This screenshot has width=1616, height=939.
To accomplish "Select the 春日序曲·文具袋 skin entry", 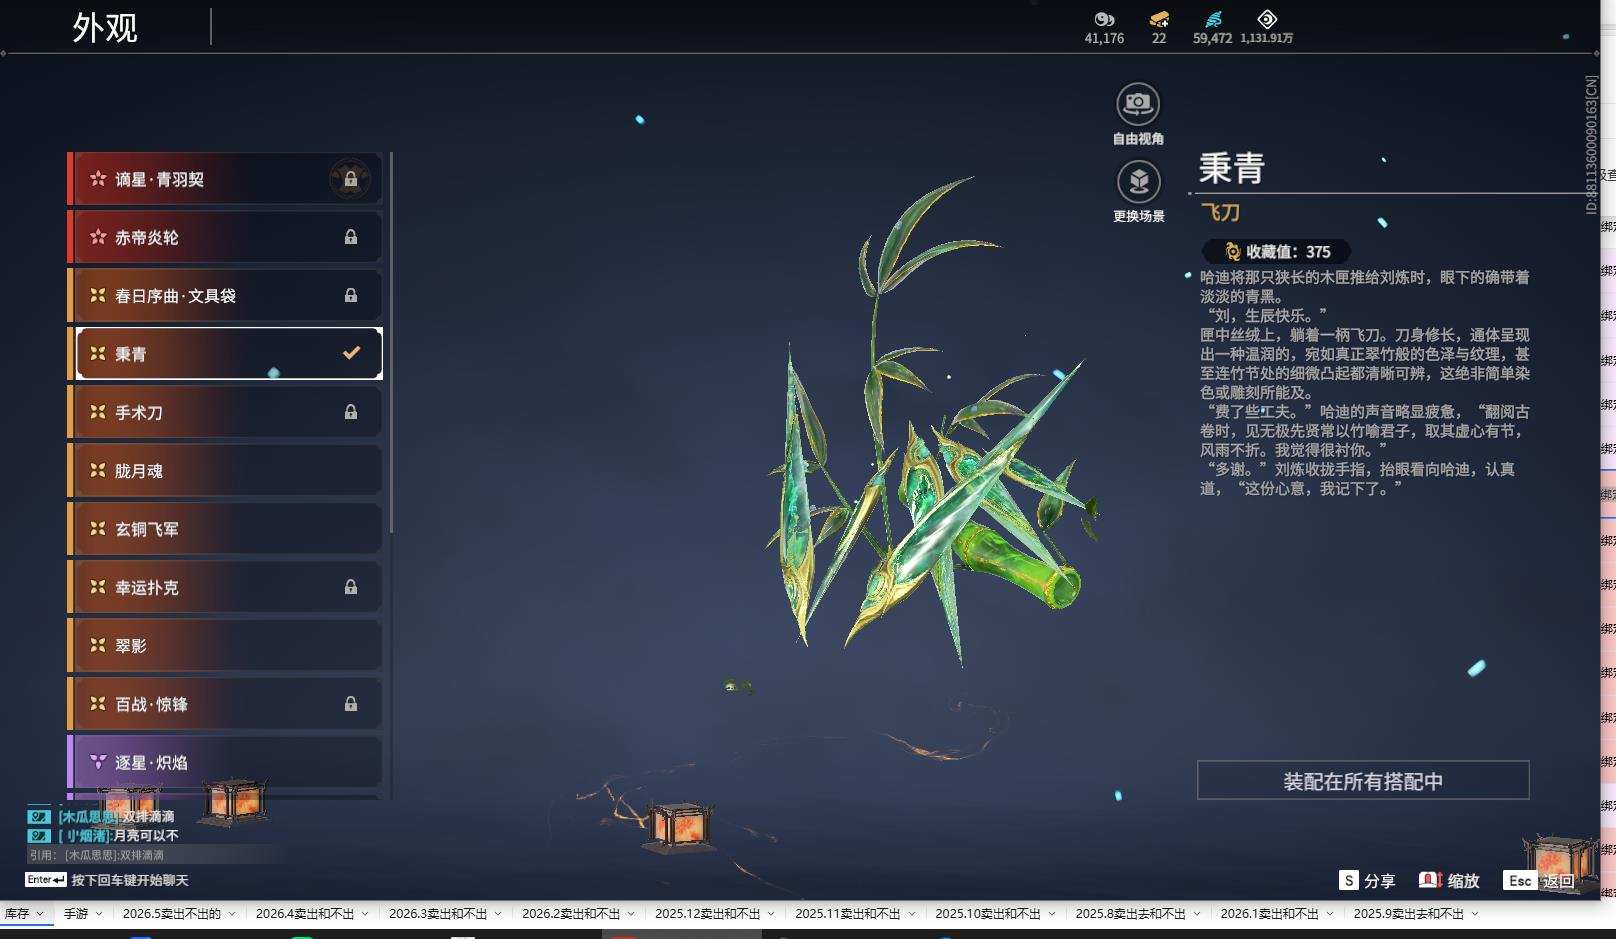I will 225,295.
